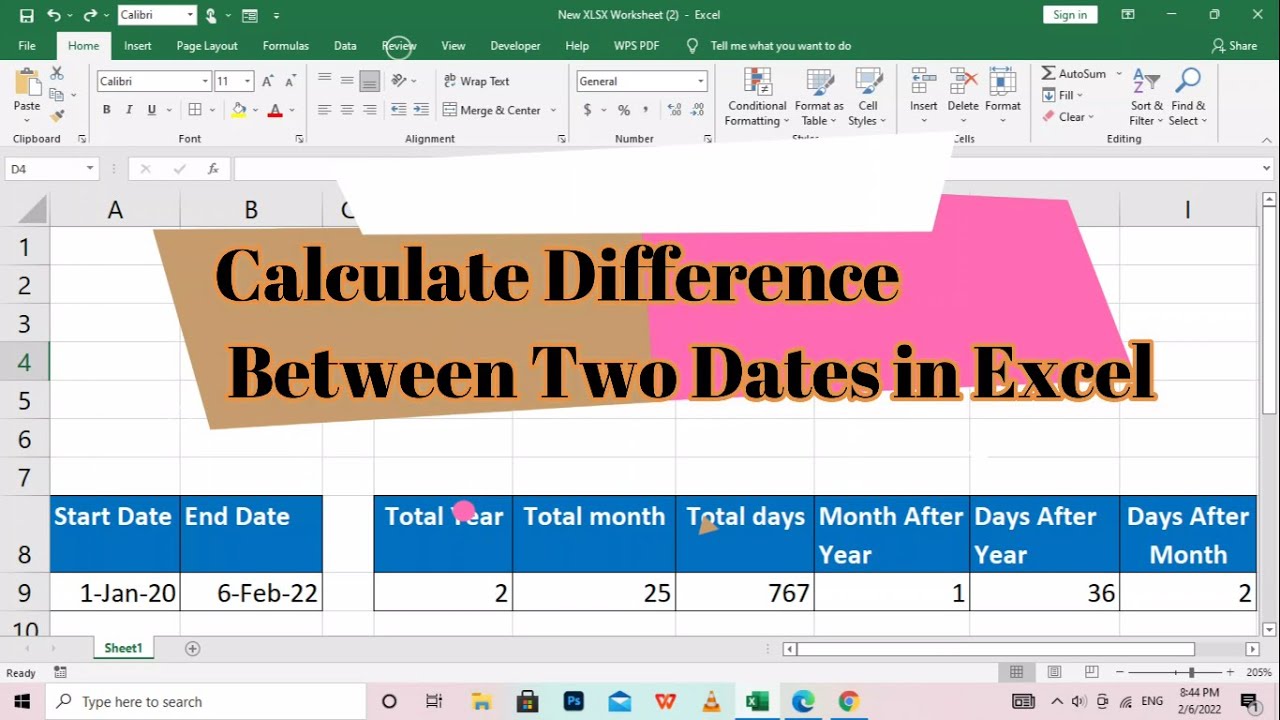Redo the last undone action
1280x720 pixels.
pos(89,15)
